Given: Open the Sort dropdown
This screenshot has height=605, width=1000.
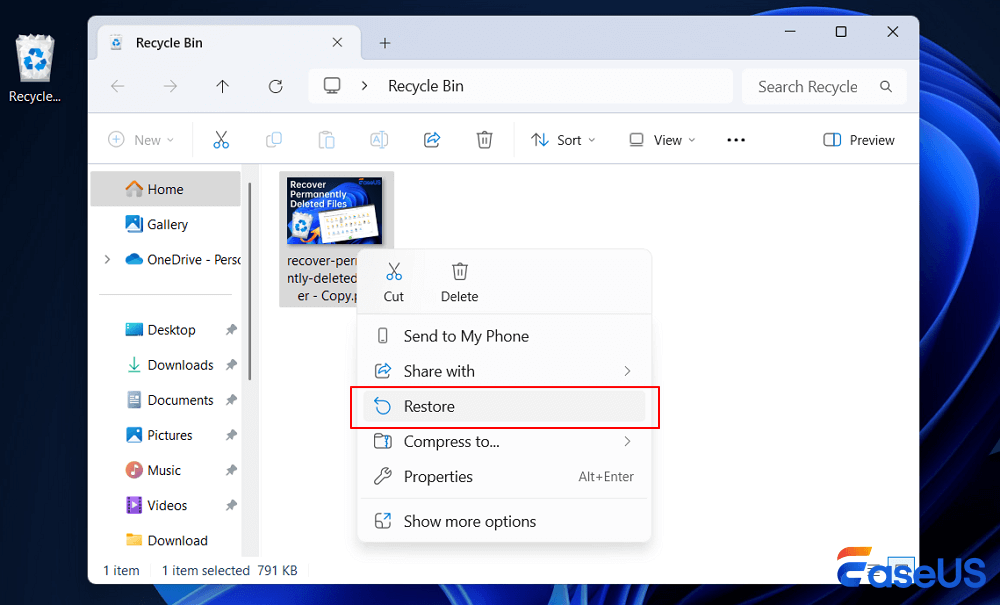Looking at the screenshot, I should pos(563,139).
